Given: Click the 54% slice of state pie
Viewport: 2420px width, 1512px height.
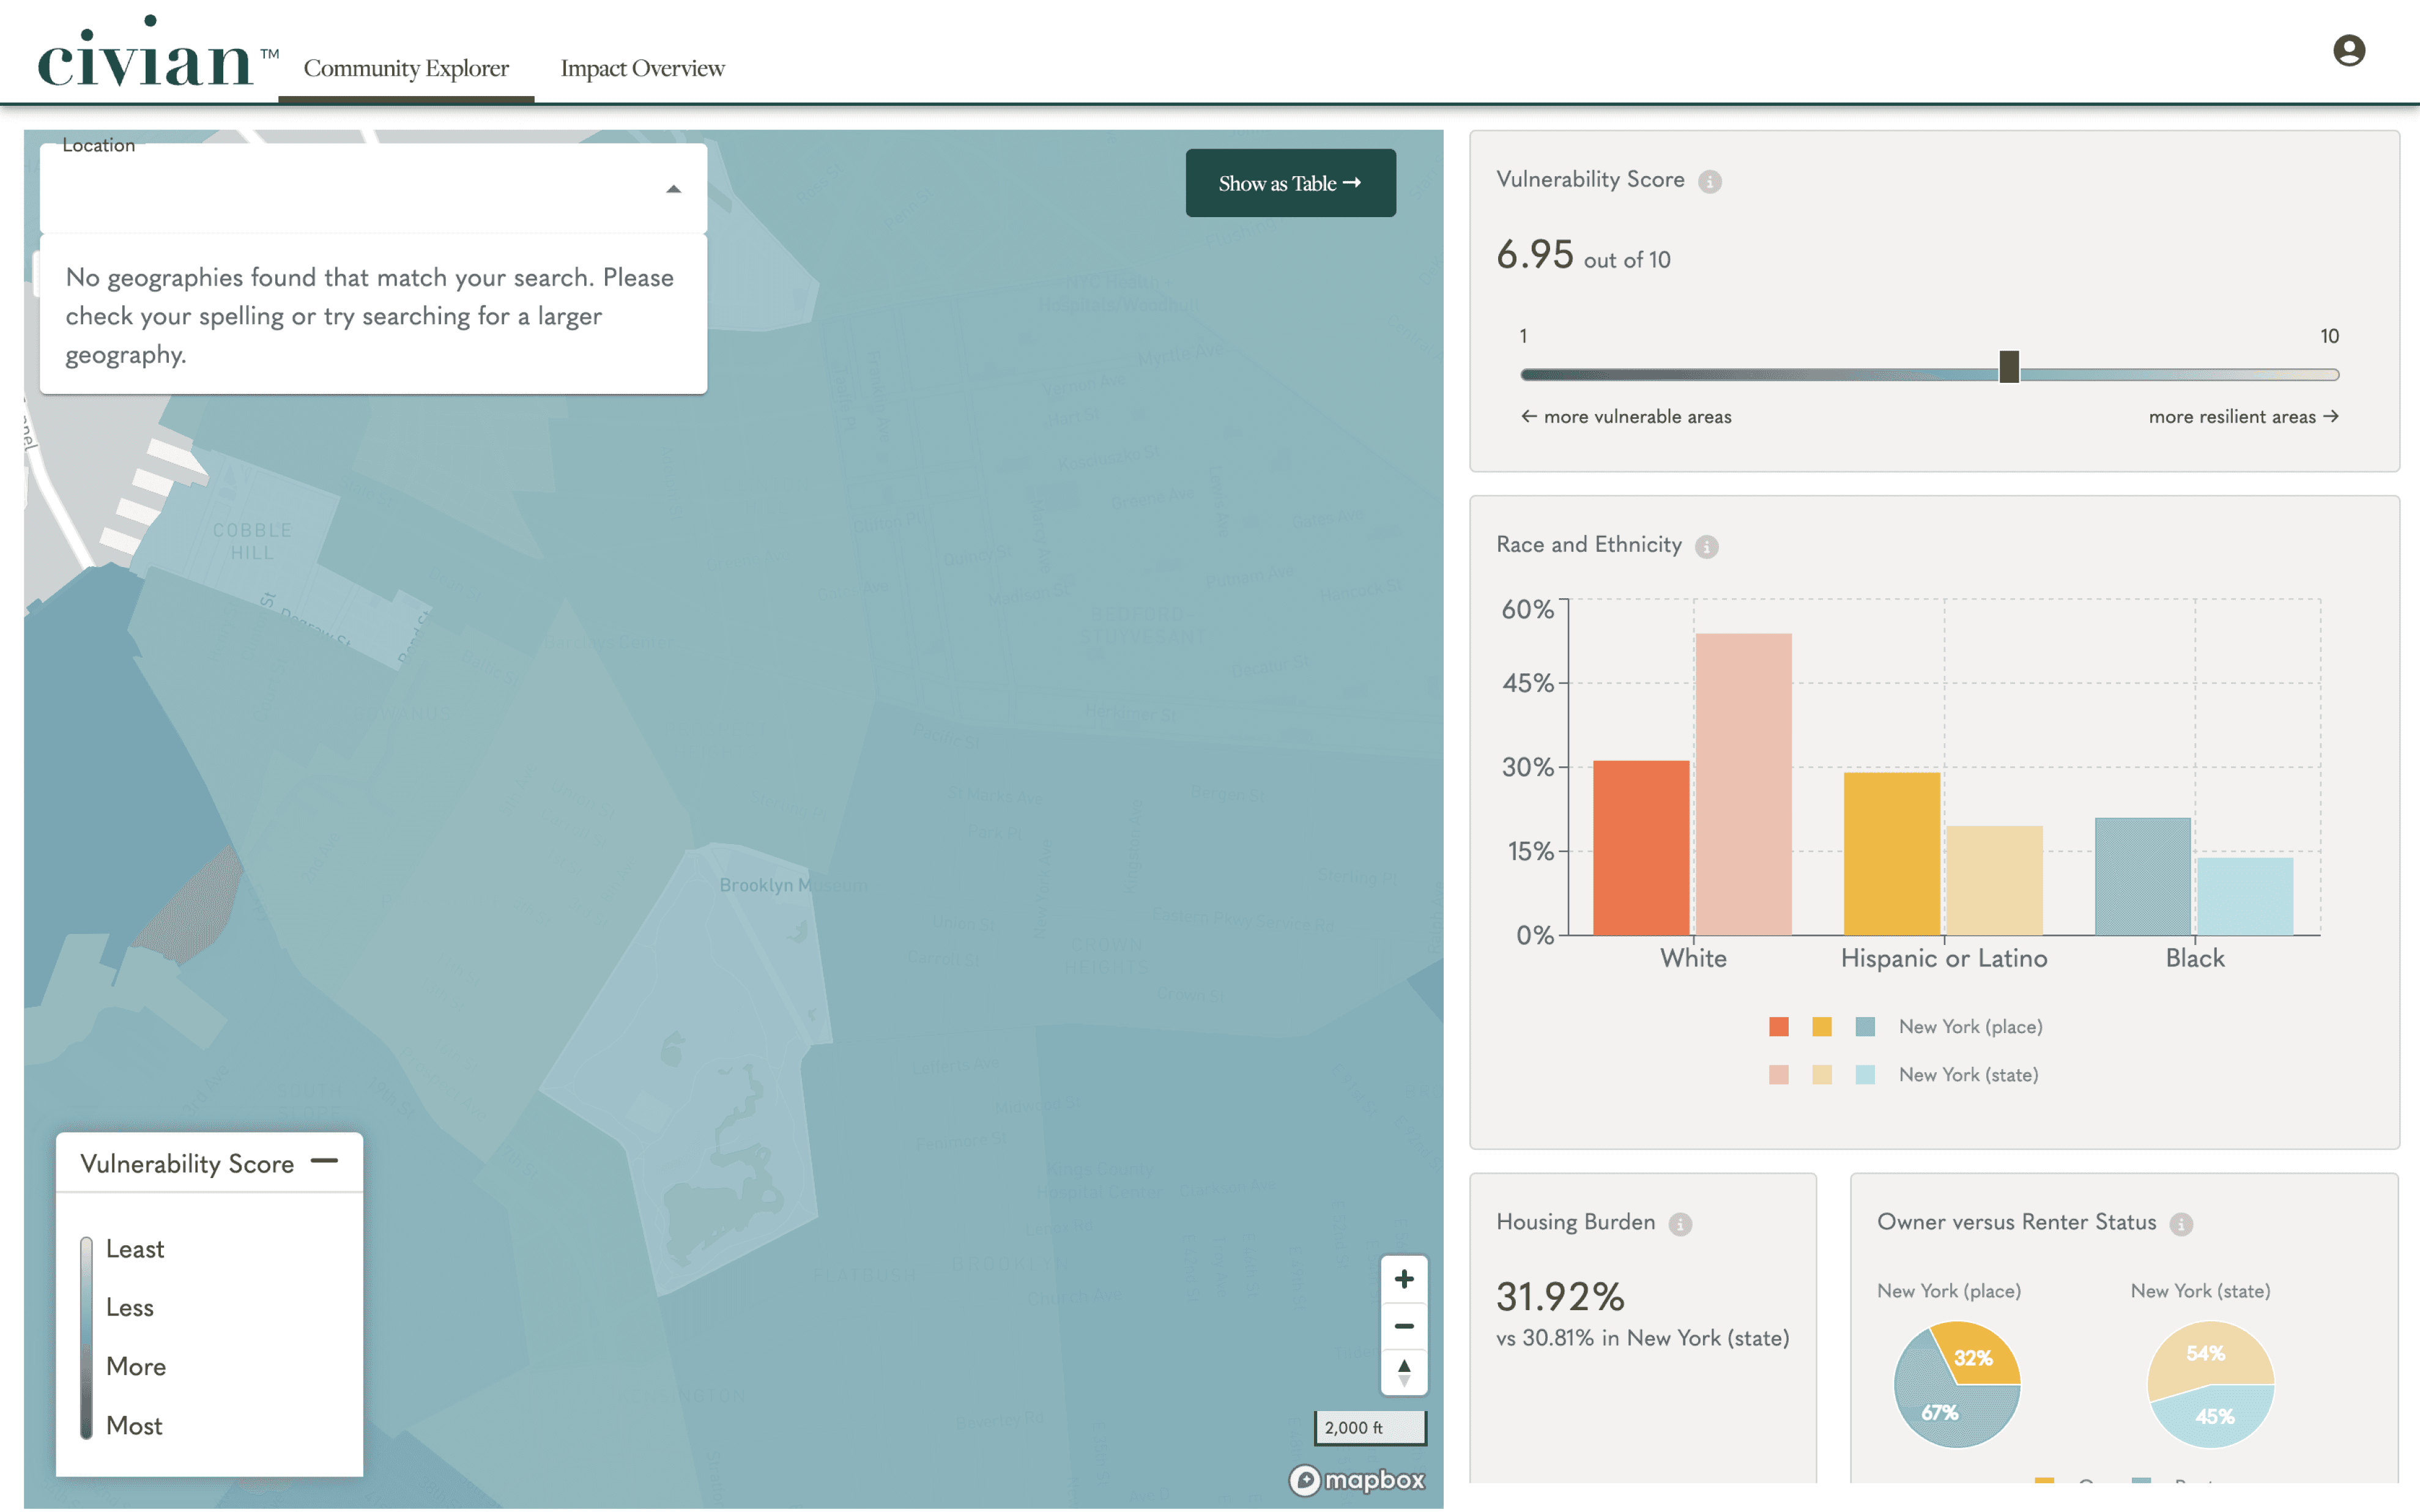Looking at the screenshot, I should click(x=2205, y=1353).
